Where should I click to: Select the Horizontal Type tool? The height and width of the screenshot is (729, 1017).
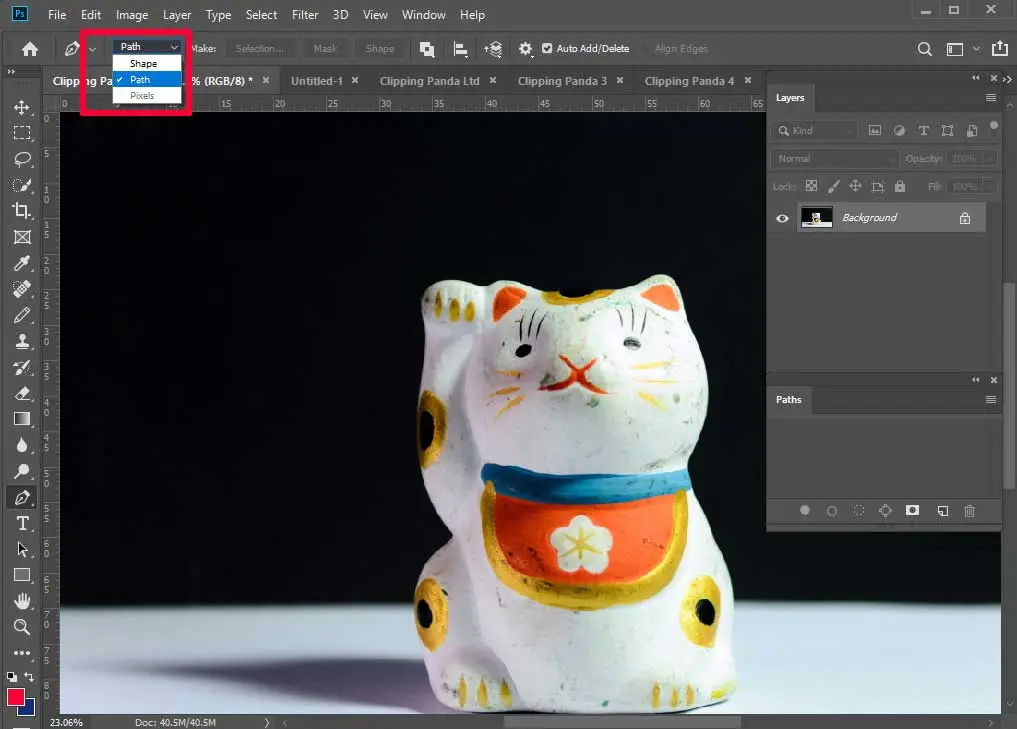[22, 523]
